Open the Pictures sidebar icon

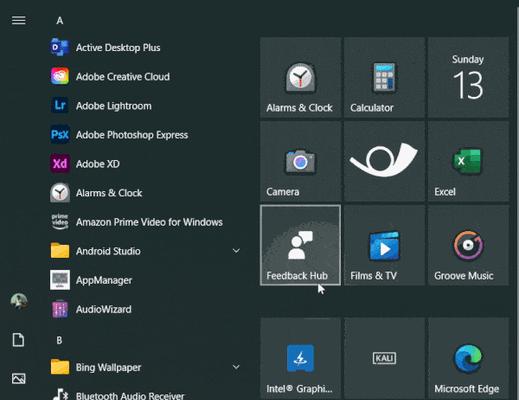click(x=18, y=378)
